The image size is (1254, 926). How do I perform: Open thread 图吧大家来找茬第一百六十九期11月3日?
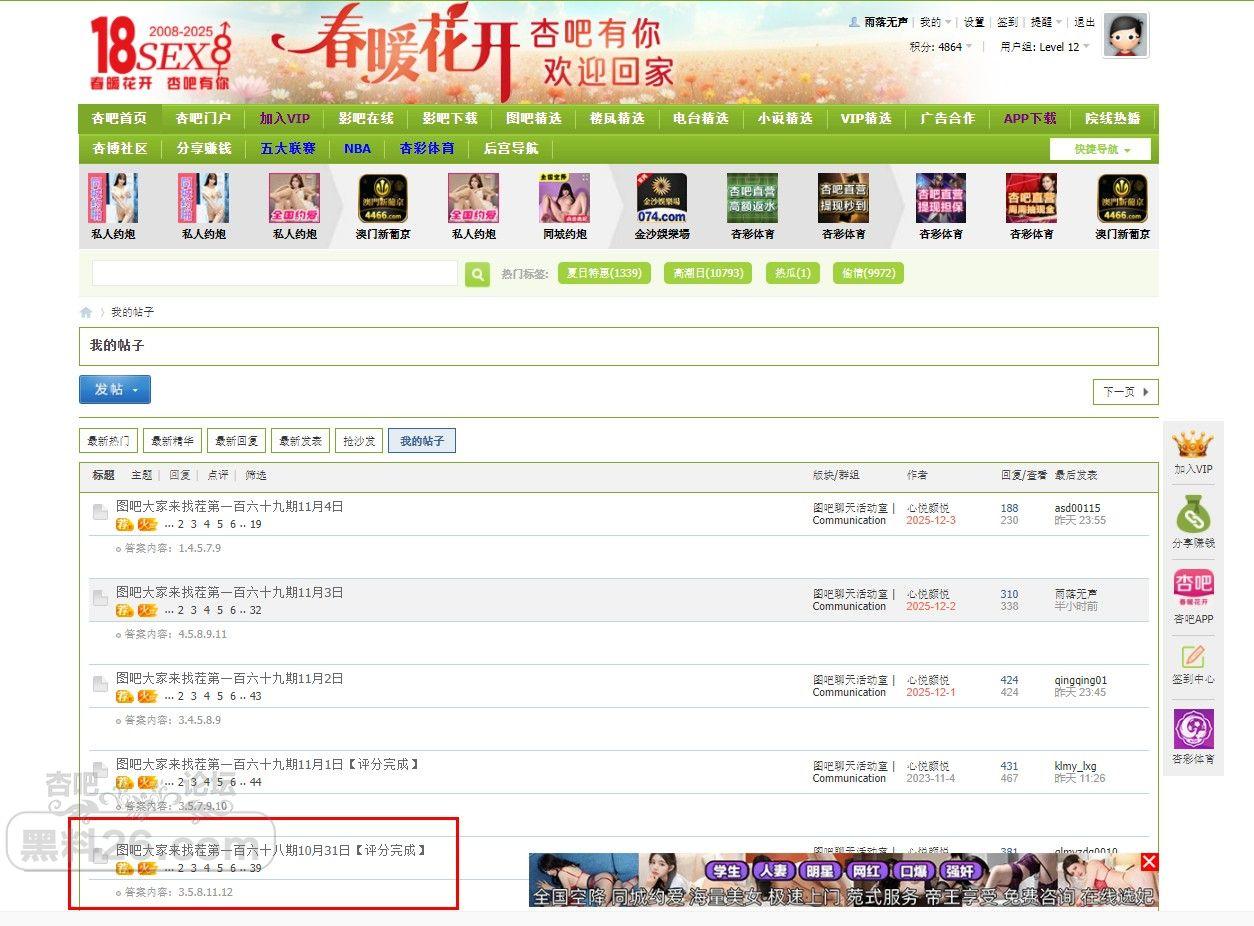click(x=230, y=592)
